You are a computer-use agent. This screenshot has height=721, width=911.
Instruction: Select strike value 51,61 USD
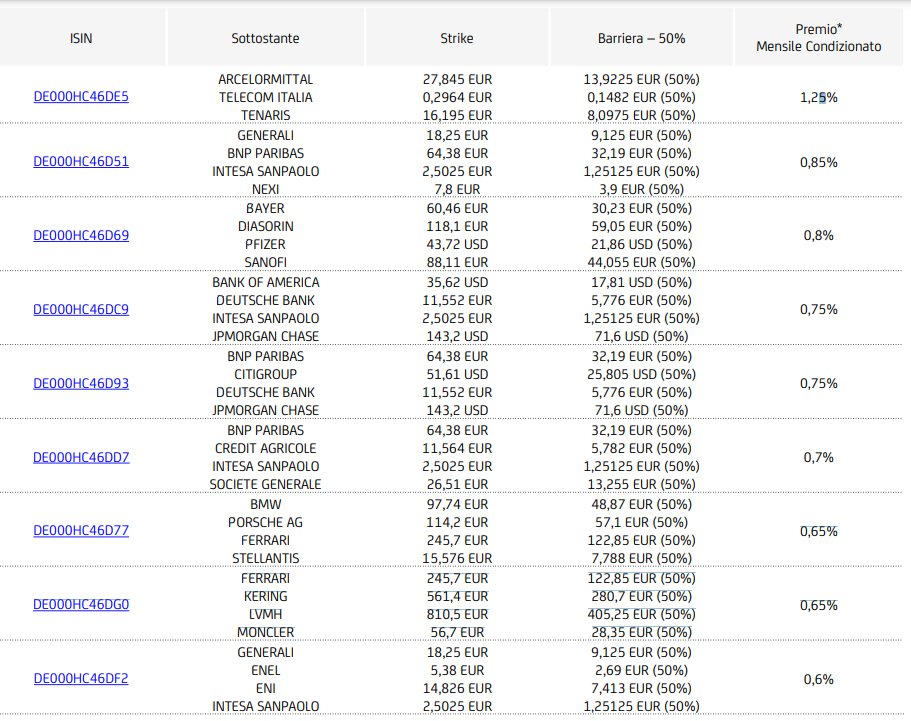[457, 374]
